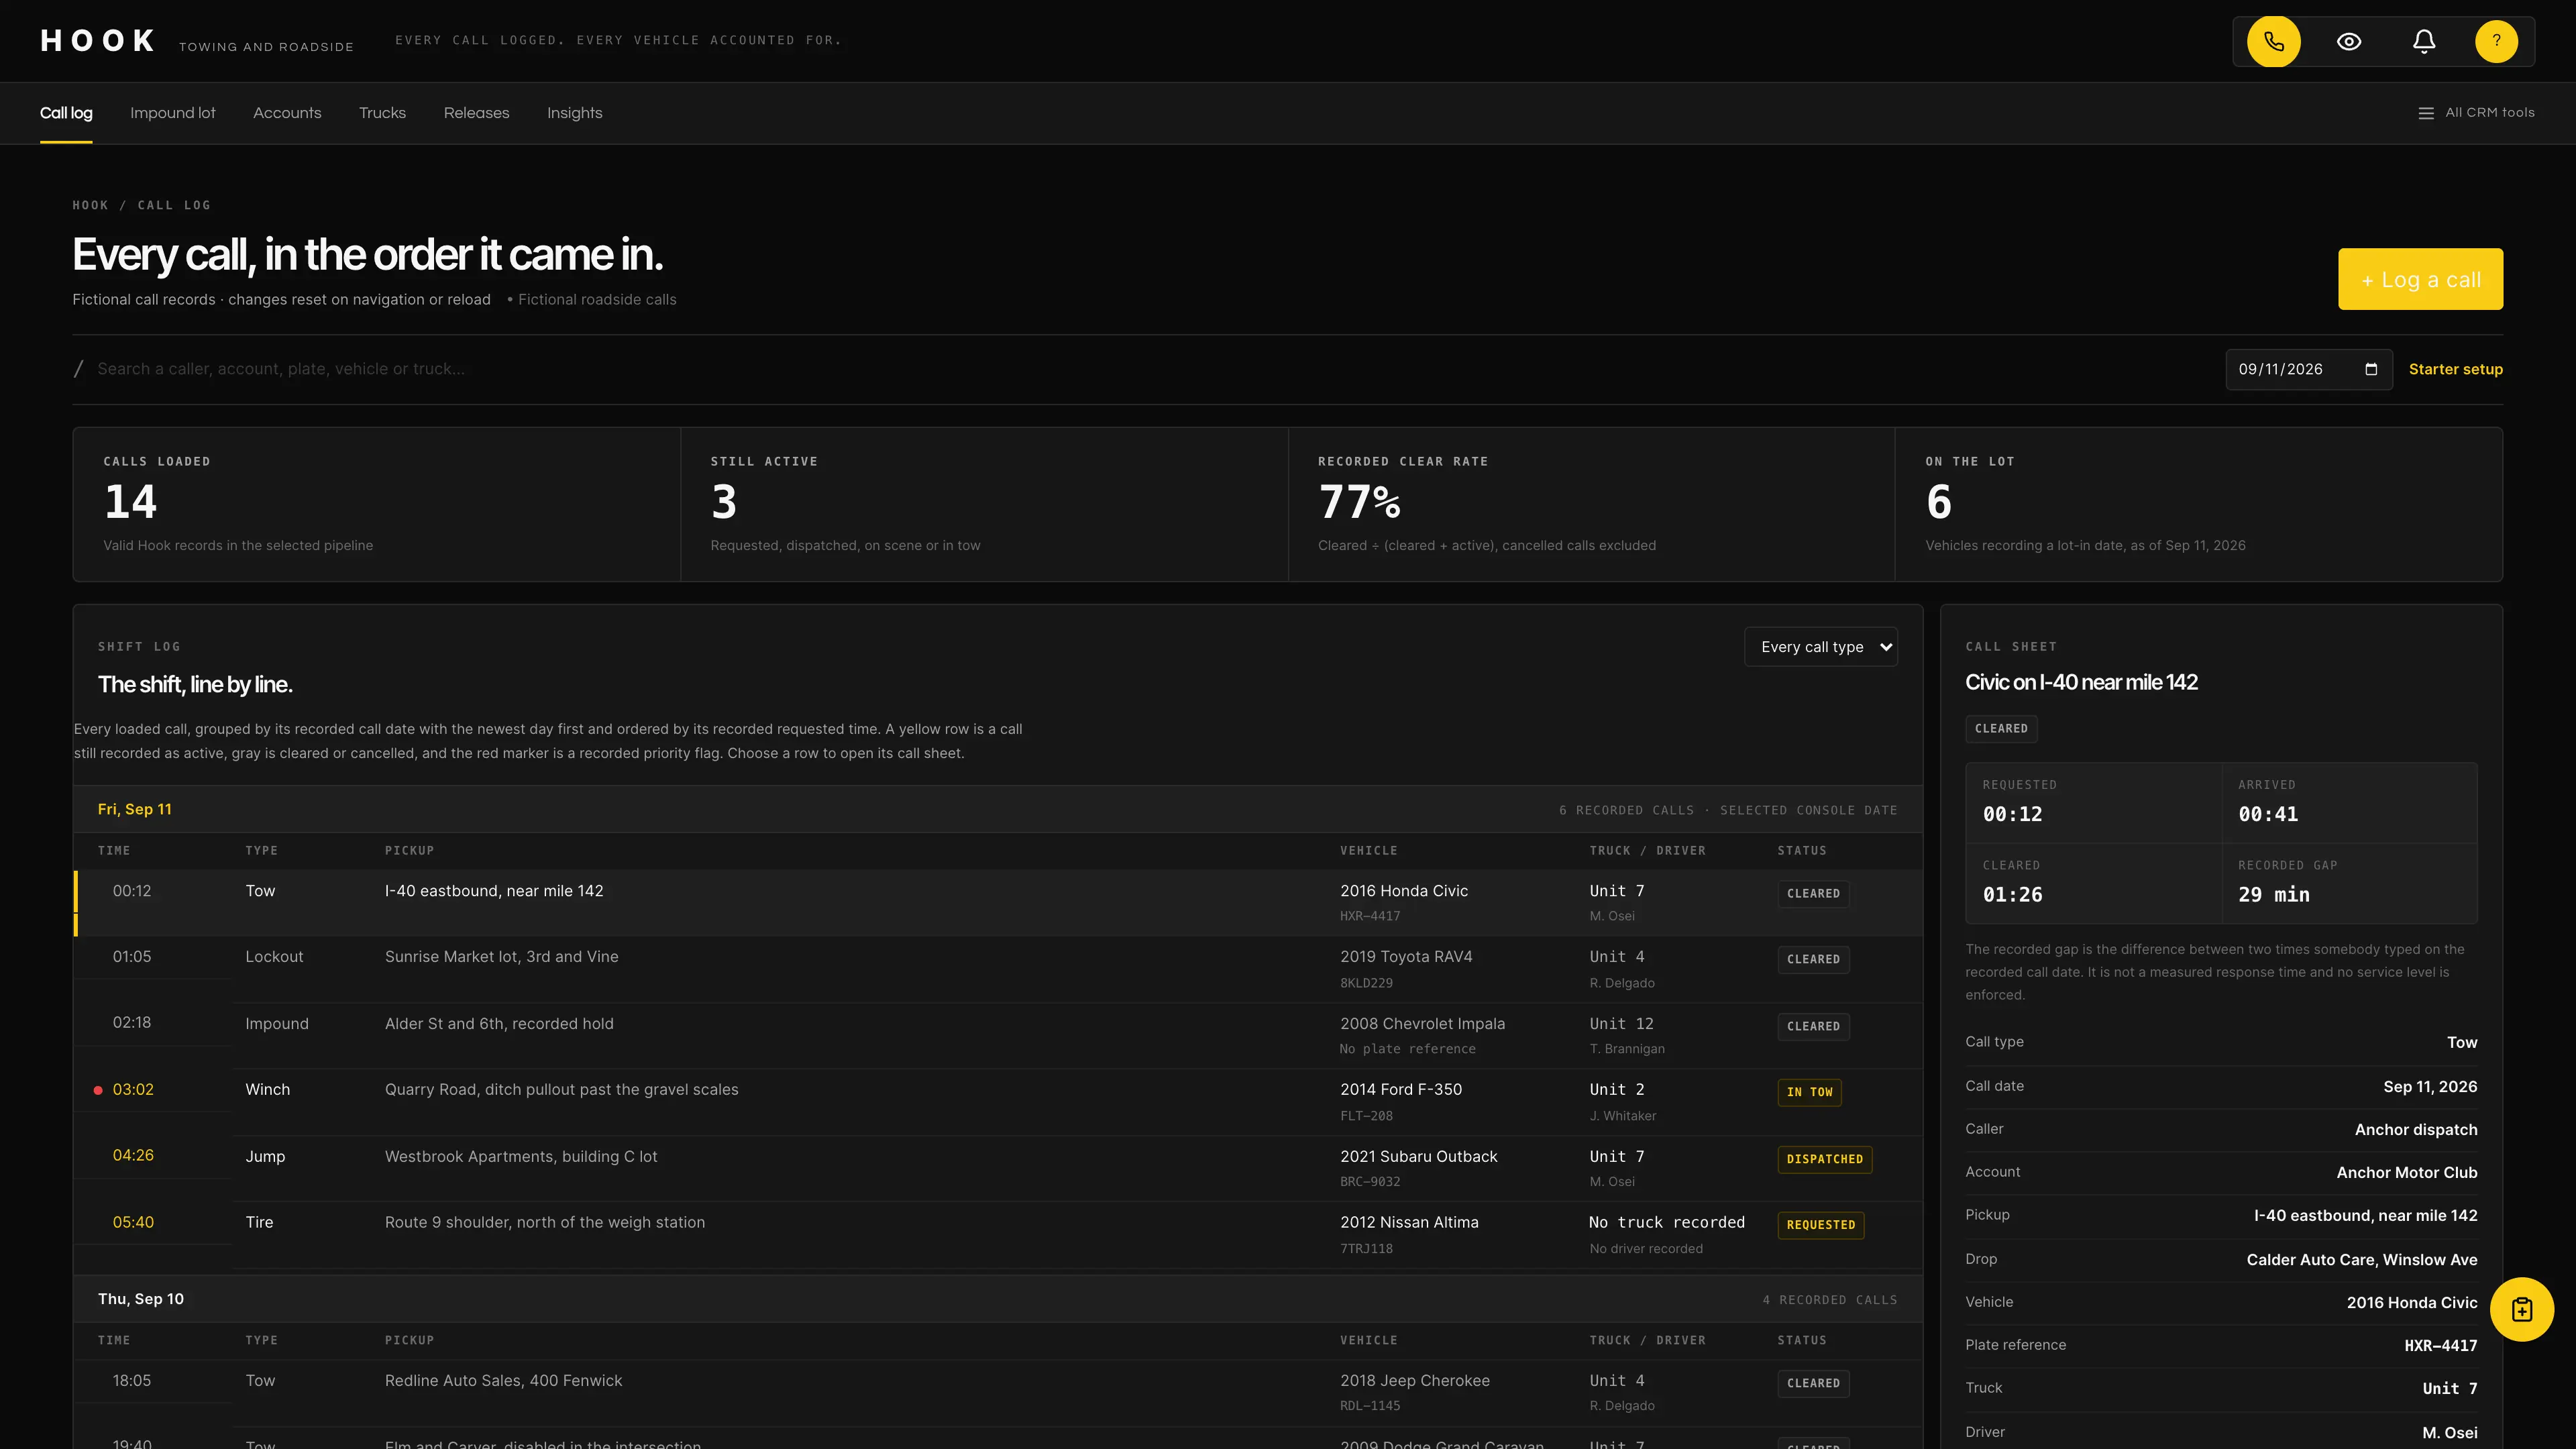Click the HOOK logo
Screen dimensions: 2576x1449
click(x=98, y=41)
